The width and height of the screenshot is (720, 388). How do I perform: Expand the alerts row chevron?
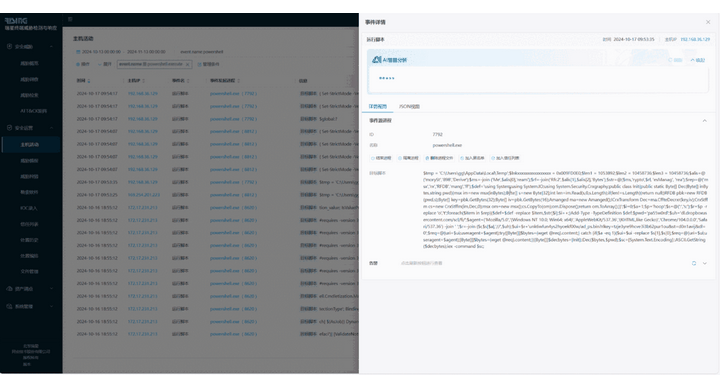pyautogui.click(x=704, y=264)
